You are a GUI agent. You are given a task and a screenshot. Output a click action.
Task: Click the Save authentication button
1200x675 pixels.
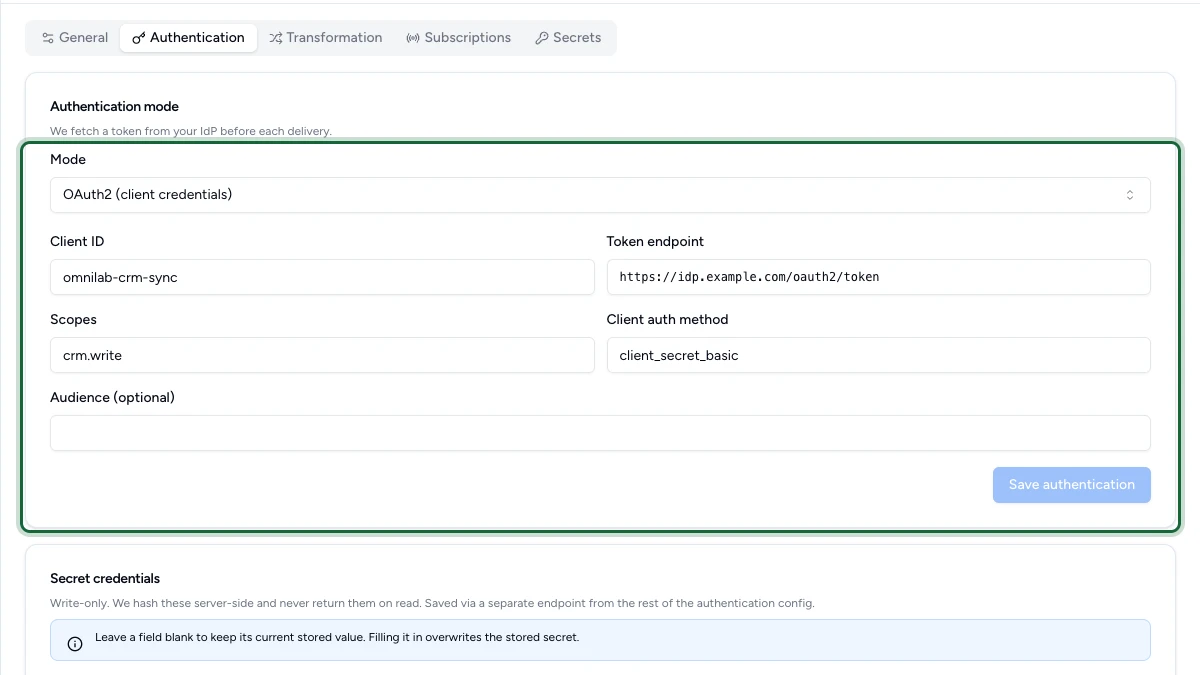point(1072,485)
